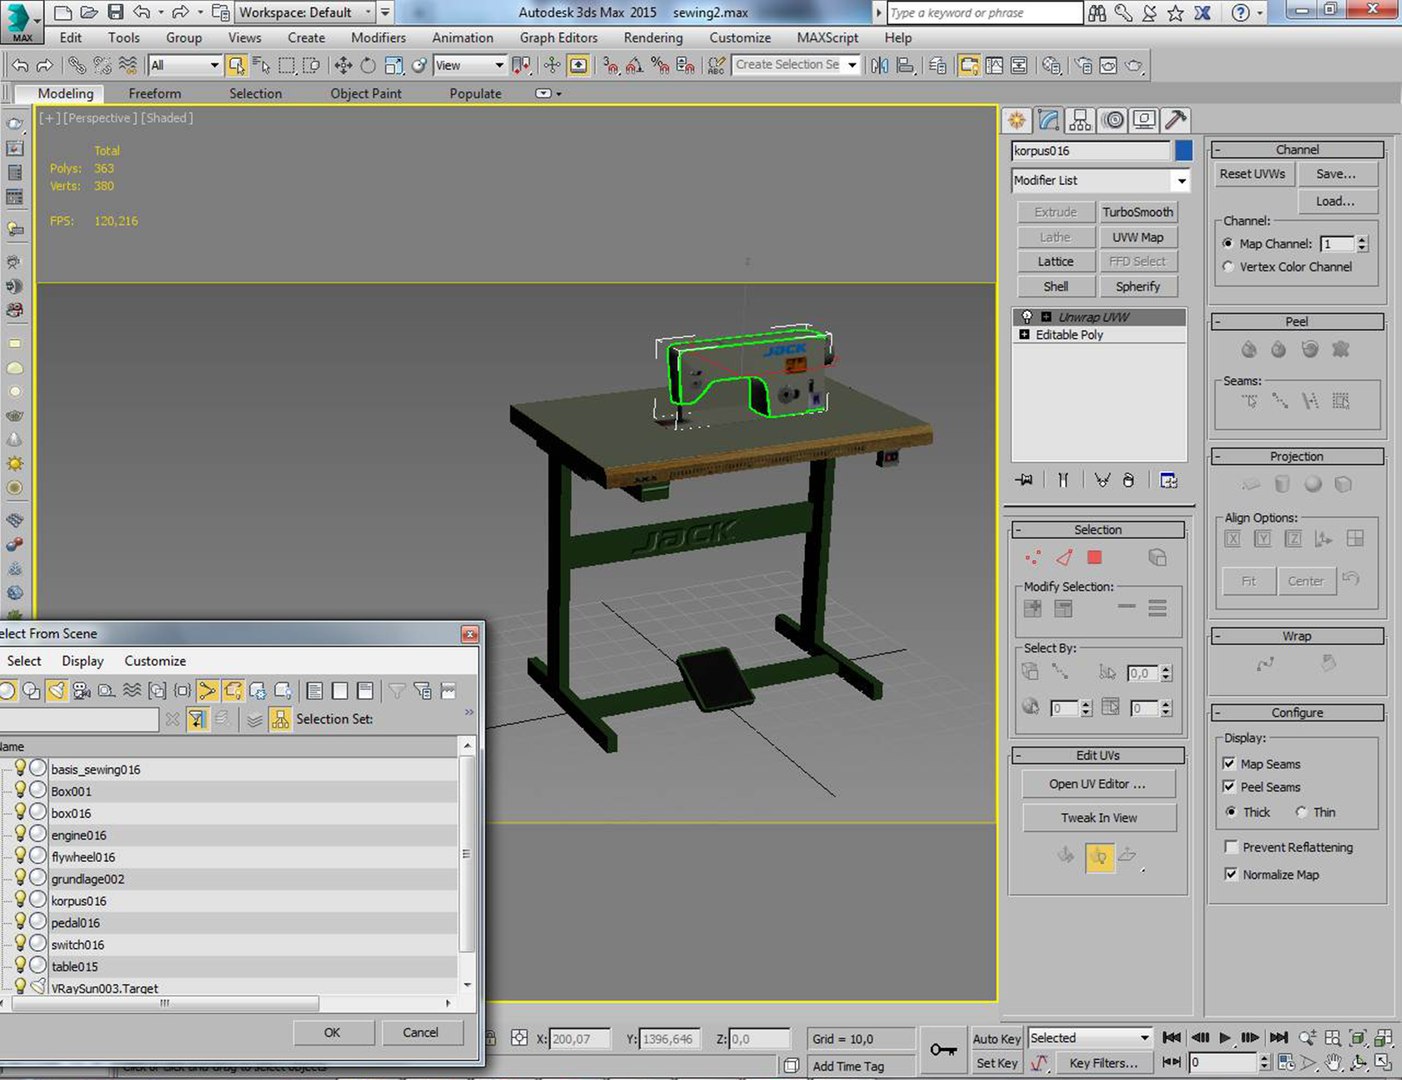Click the Pan View navigation icon
Image resolution: width=1402 pixels, height=1080 pixels.
tap(1334, 1062)
